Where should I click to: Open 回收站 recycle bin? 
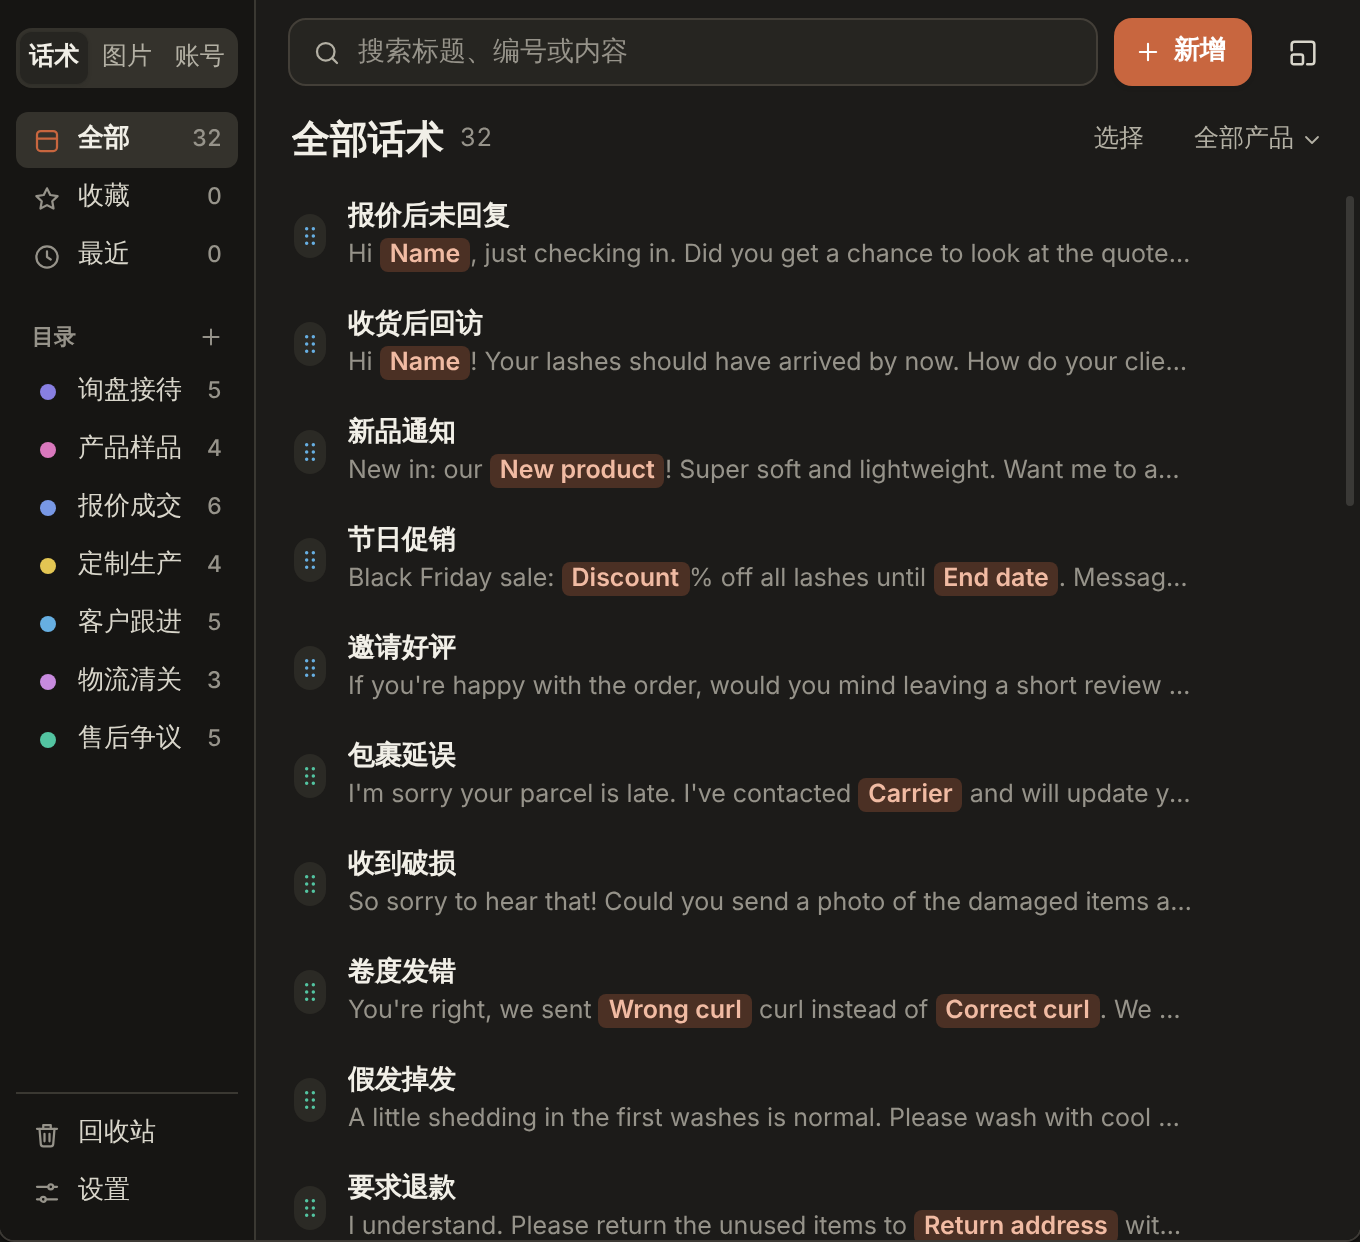[127, 1132]
